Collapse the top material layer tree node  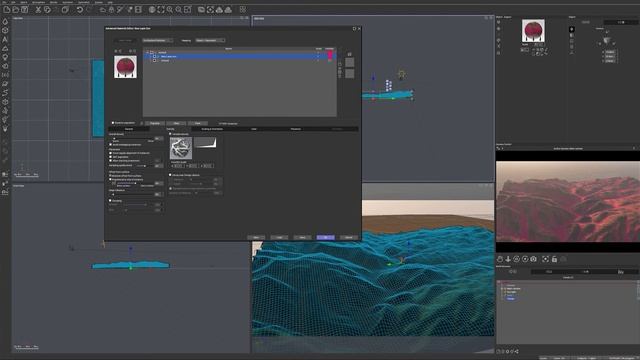tap(148, 52)
